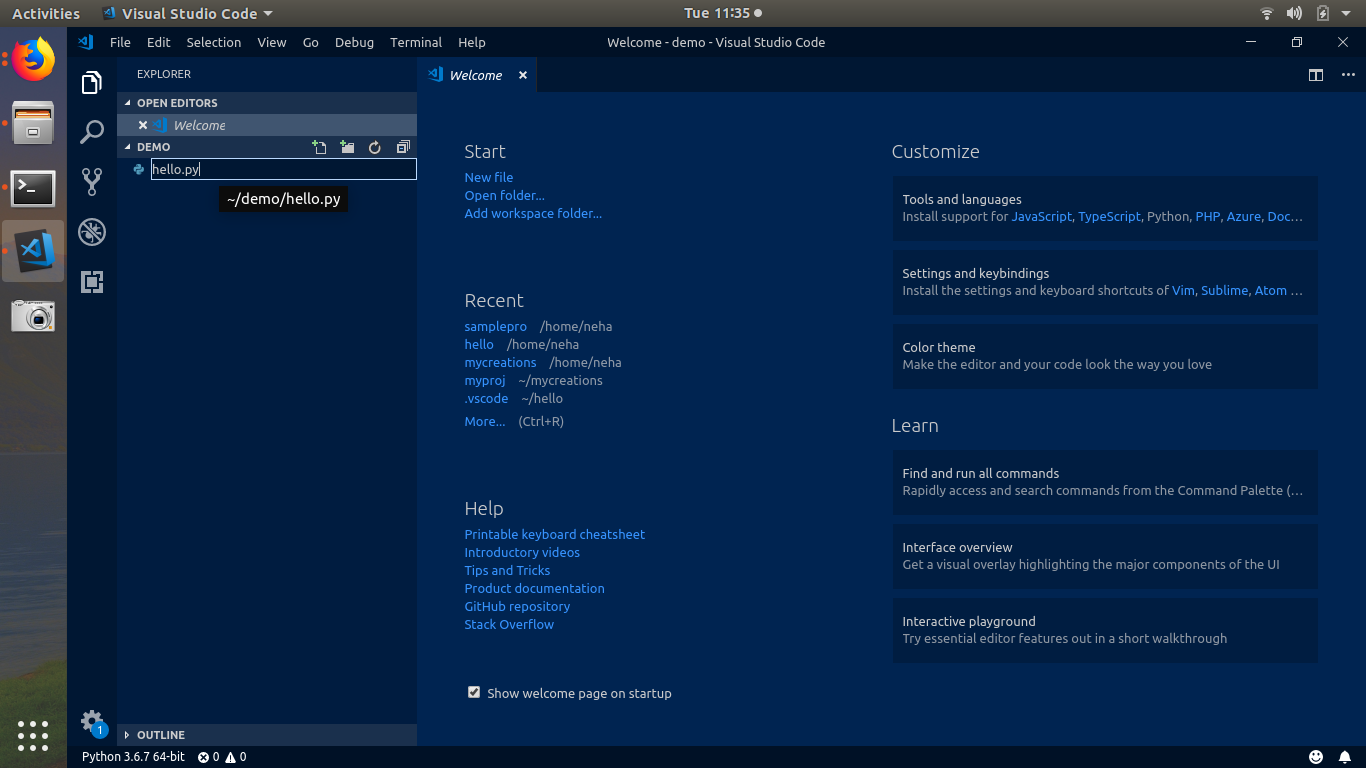Open Printable keyboard cheatsheet link
Viewport: 1366px width, 768px height.
(x=555, y=534)
